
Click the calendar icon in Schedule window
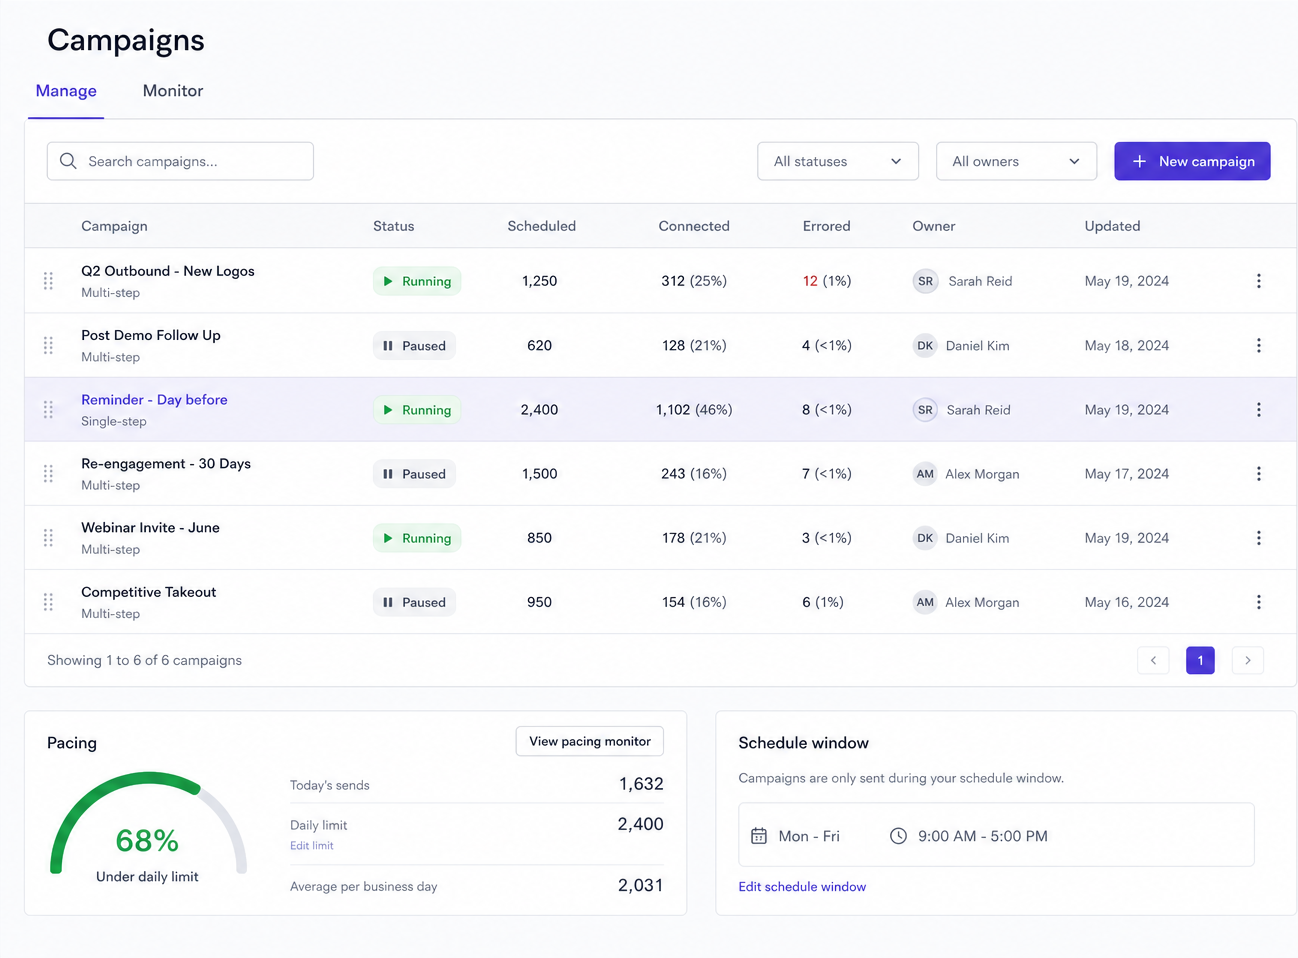759,836
